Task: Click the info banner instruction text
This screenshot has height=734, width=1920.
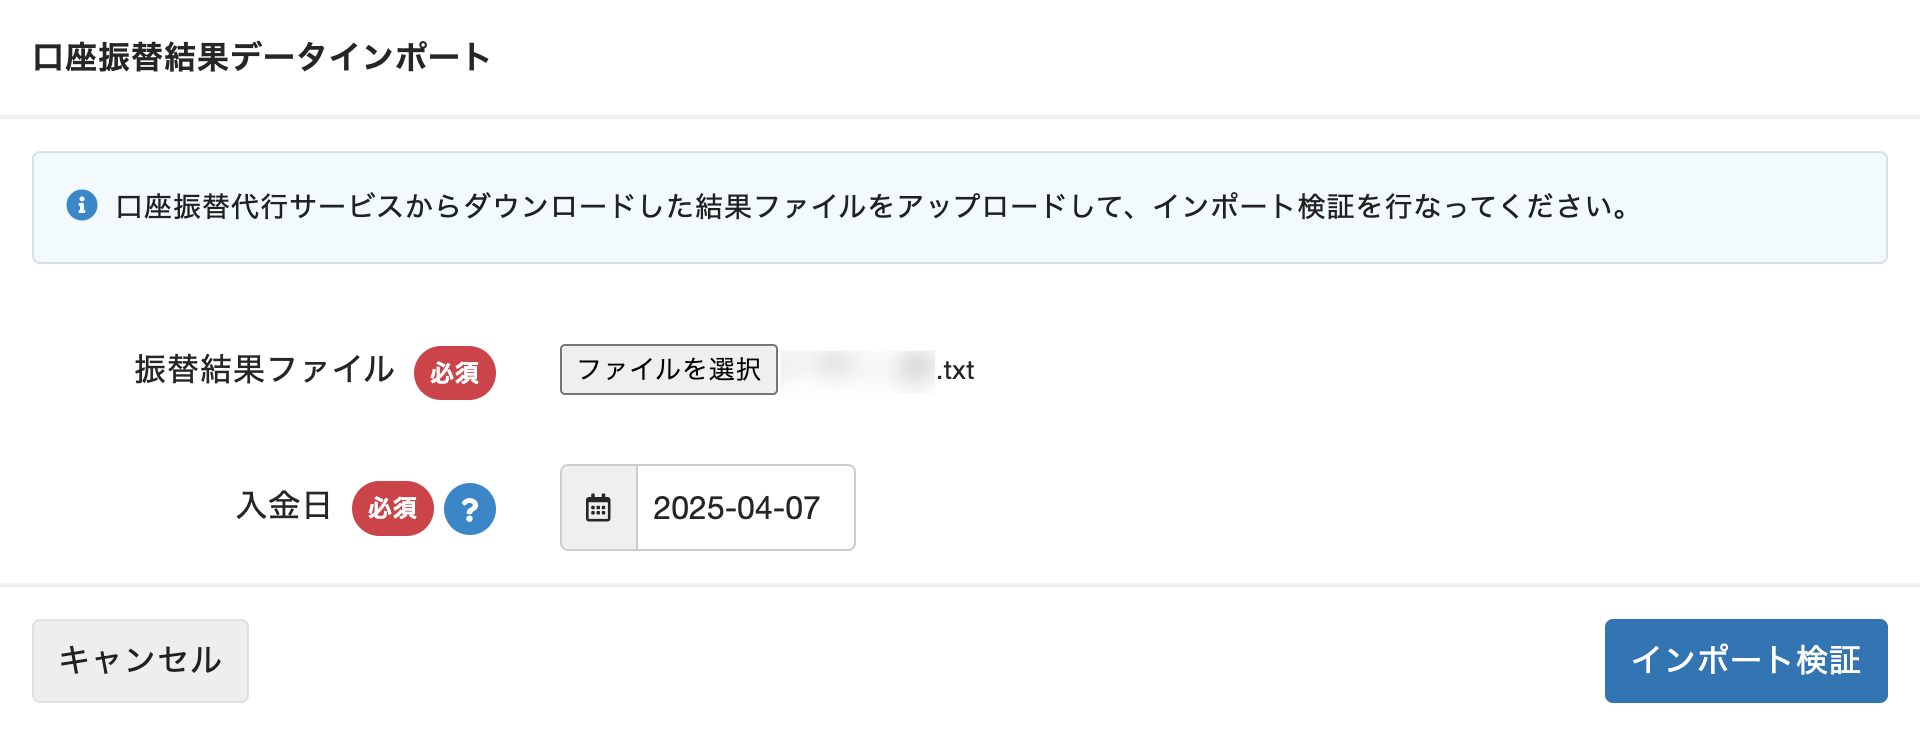Action: click(x=872, y=207)
